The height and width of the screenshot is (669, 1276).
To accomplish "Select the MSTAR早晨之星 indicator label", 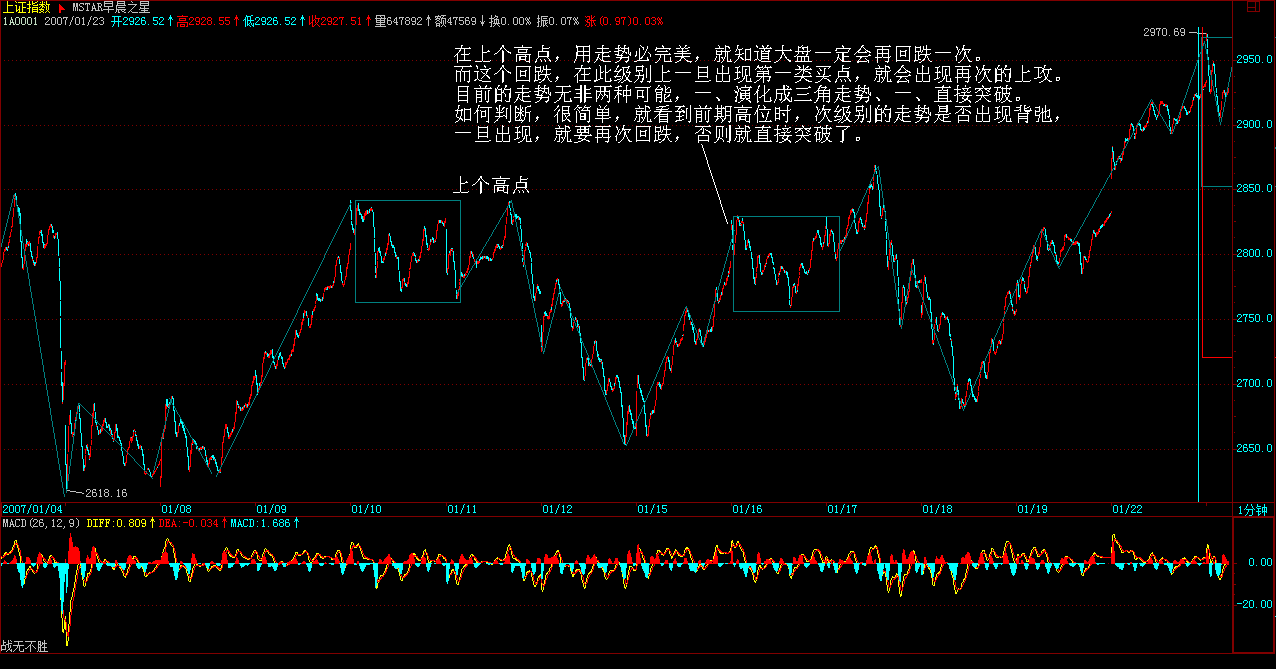I will [x=112, y=7].
